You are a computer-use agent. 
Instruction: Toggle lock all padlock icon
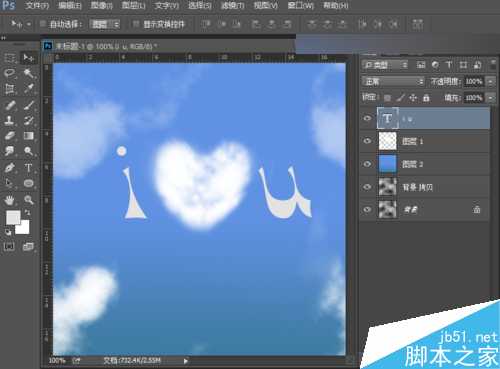(426, 98)
